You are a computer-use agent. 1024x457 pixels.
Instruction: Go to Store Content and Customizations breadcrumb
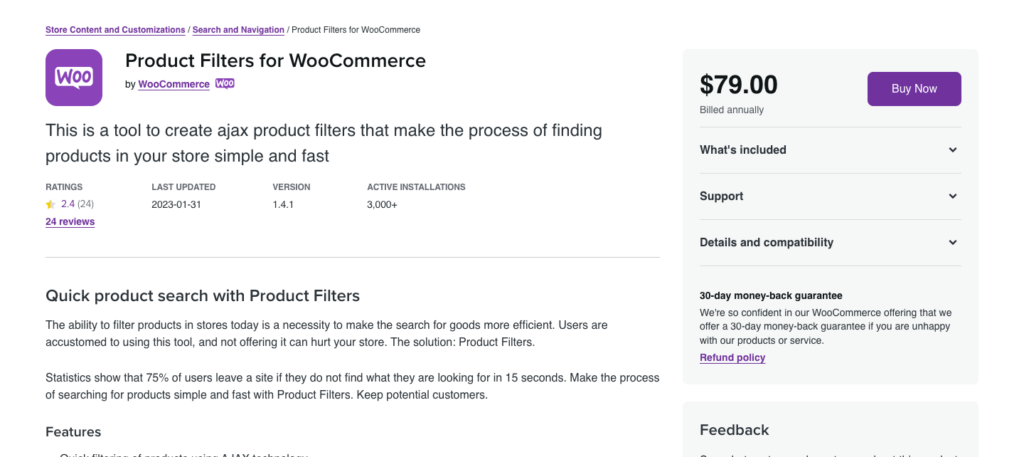pos(115,30)
